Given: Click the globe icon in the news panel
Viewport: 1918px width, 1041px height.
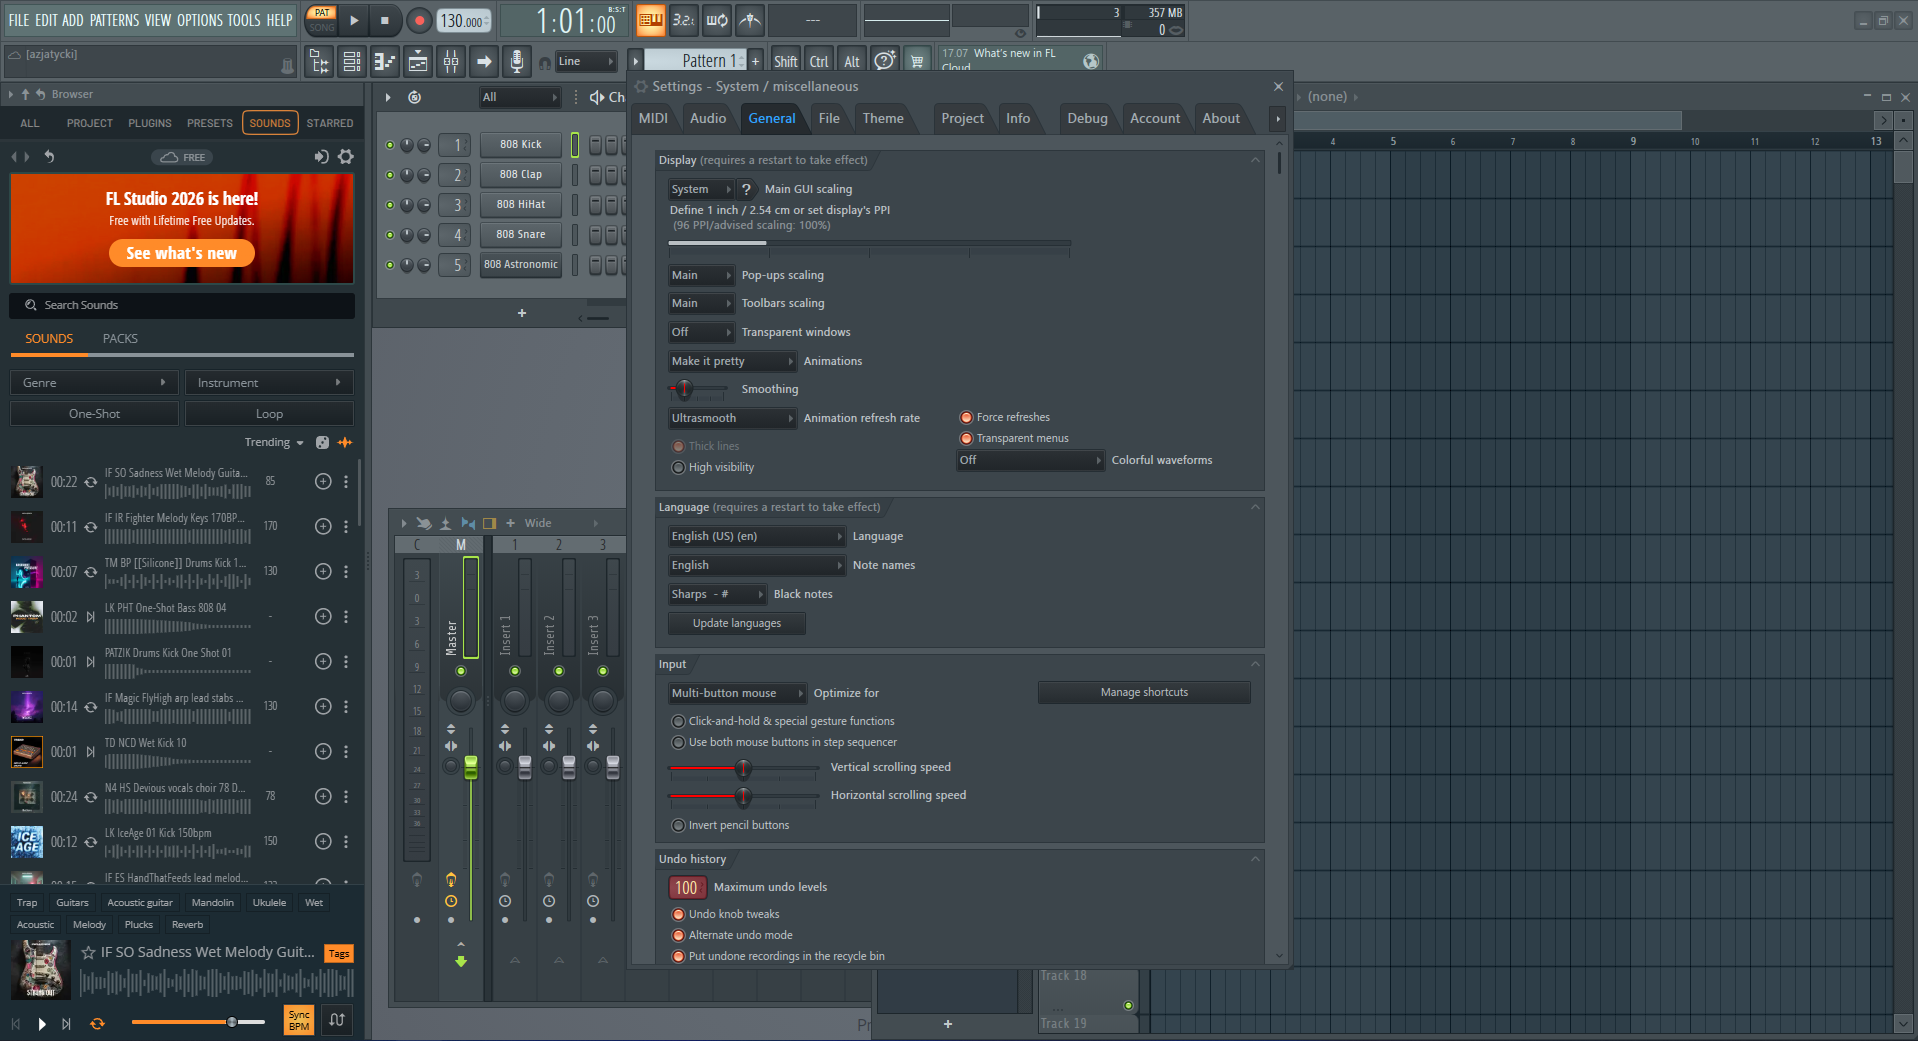Looking at the screenshot, I should 1091,61.
